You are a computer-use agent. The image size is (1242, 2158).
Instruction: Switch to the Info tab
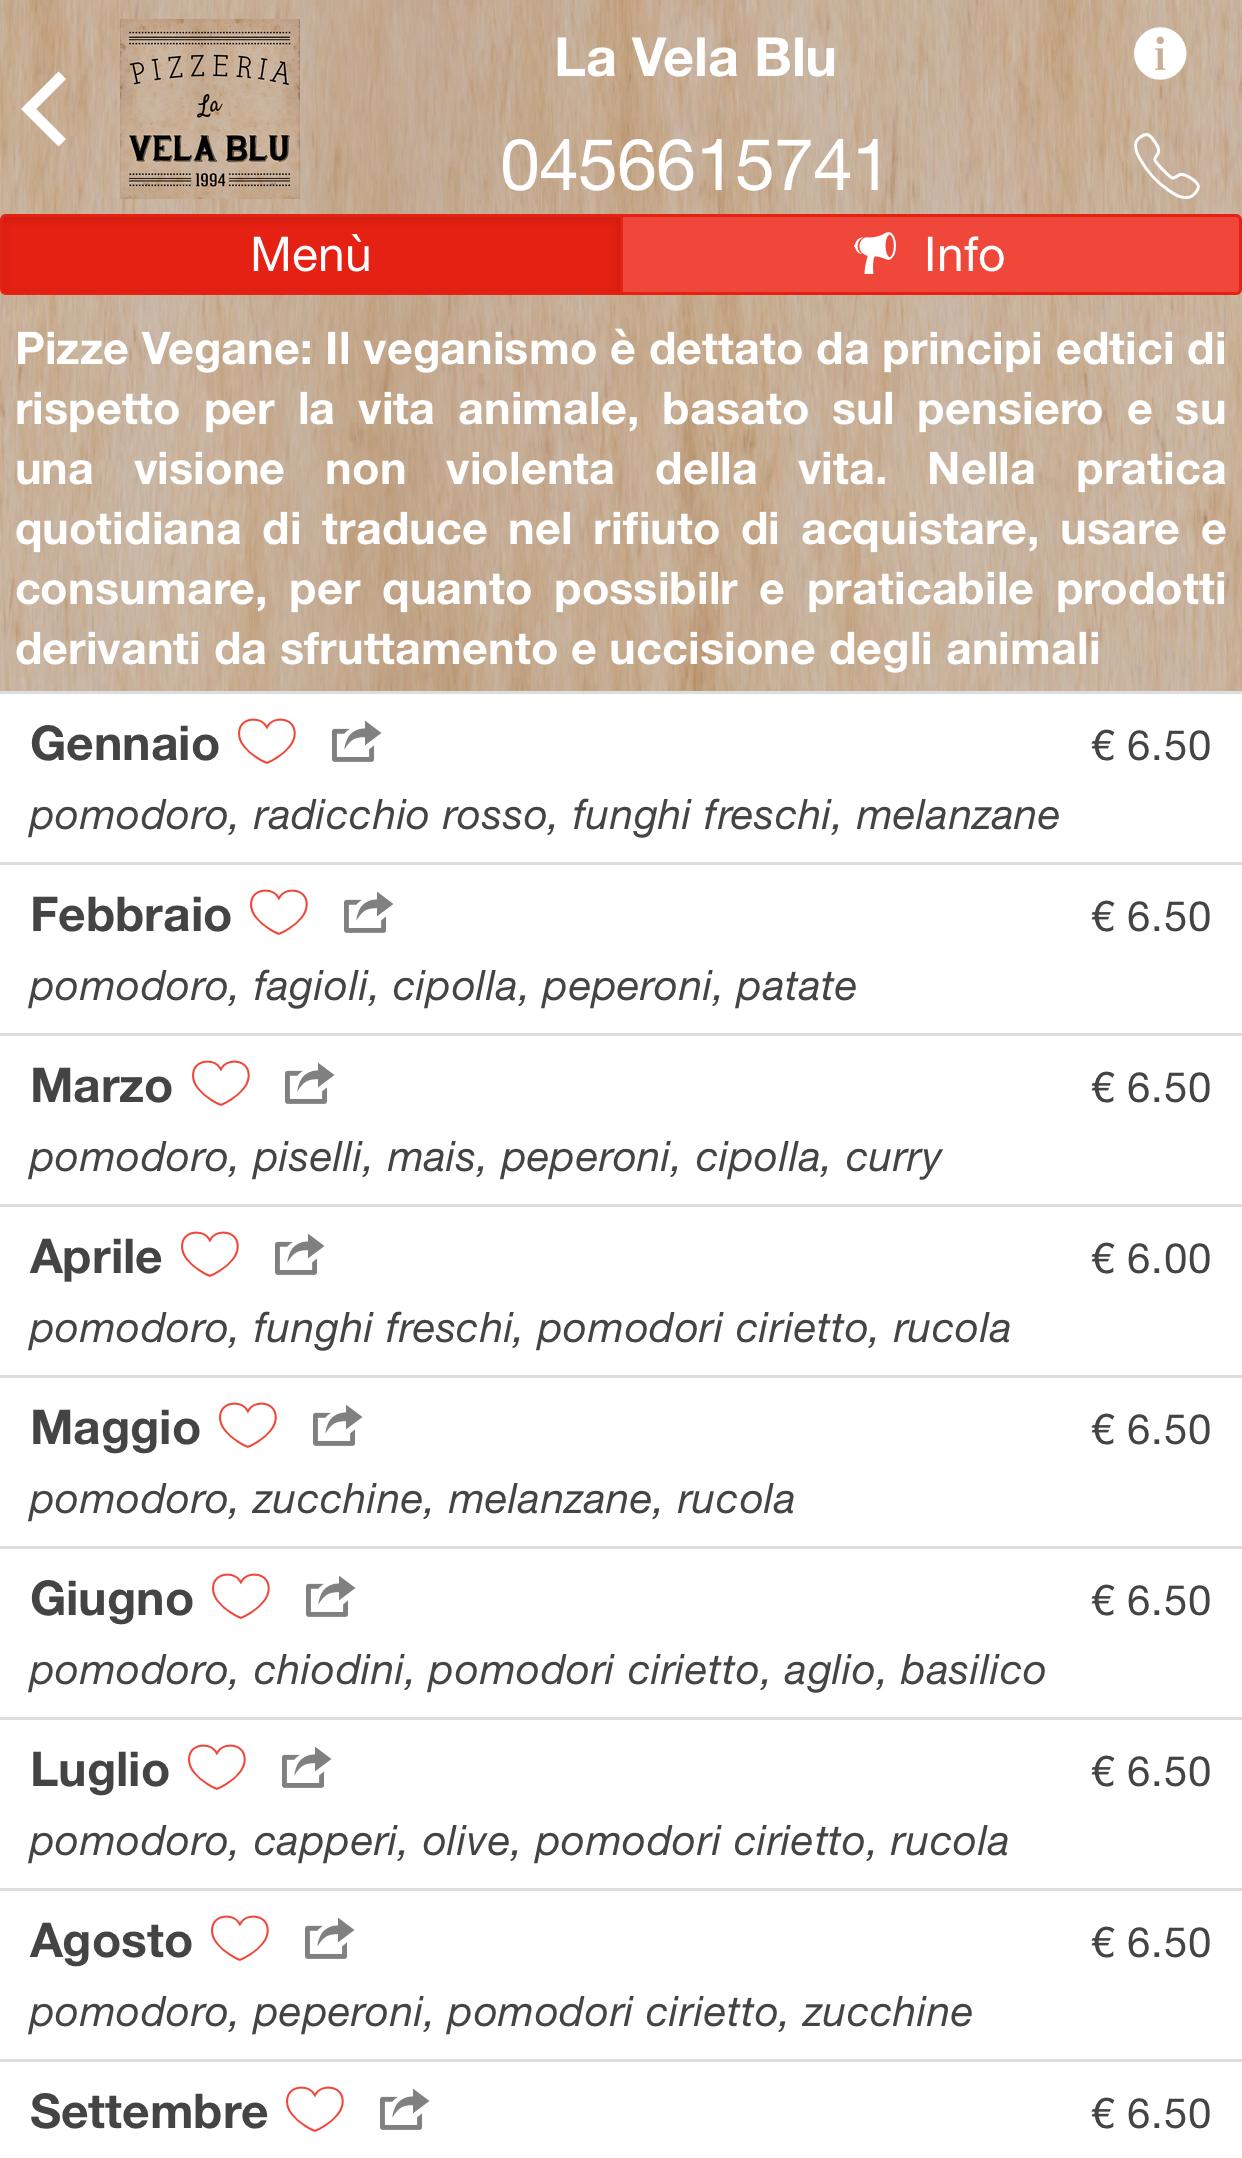pos(931,255)
